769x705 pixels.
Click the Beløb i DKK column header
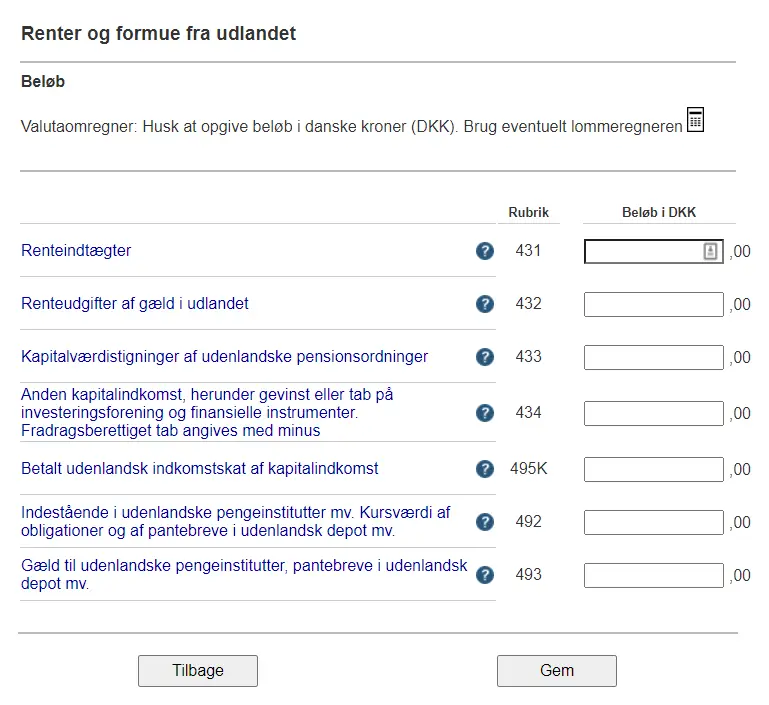coord(659,212)
